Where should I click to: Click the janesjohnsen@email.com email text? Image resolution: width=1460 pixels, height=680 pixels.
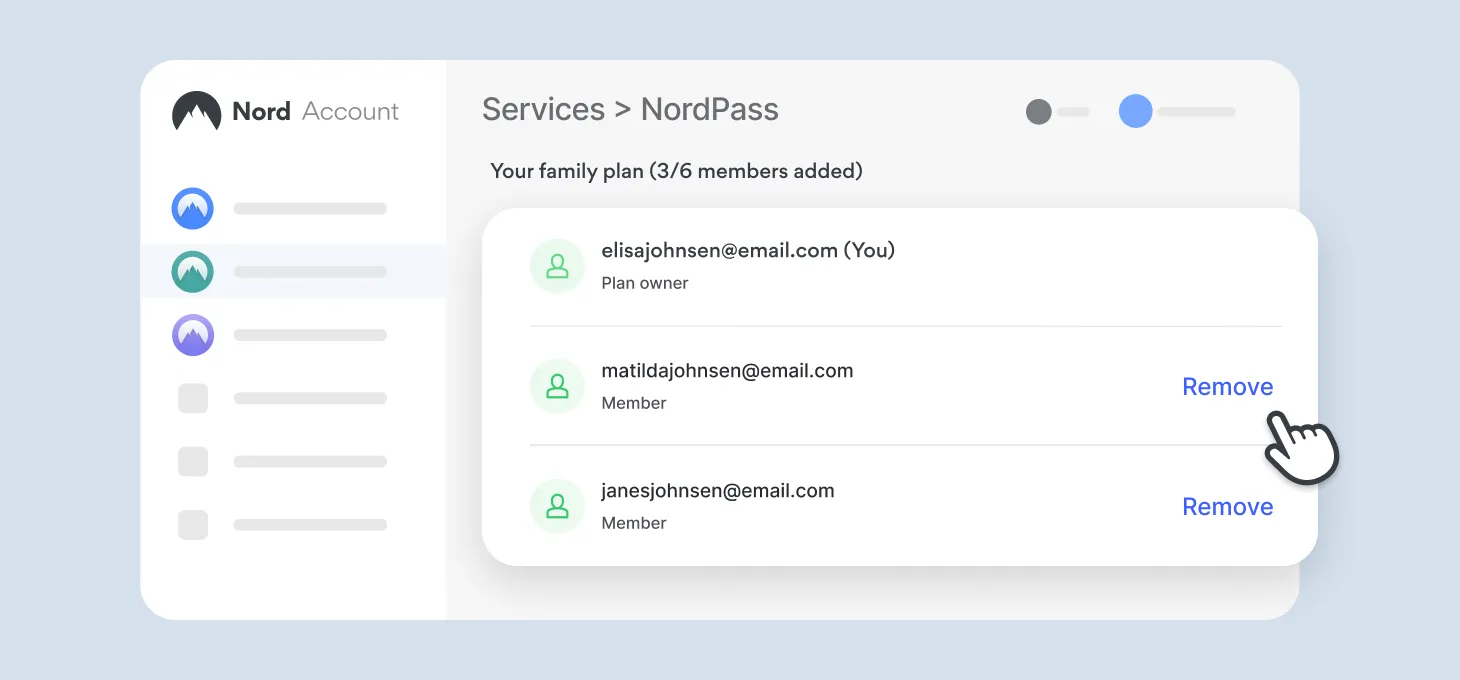(x=717, y=491)
